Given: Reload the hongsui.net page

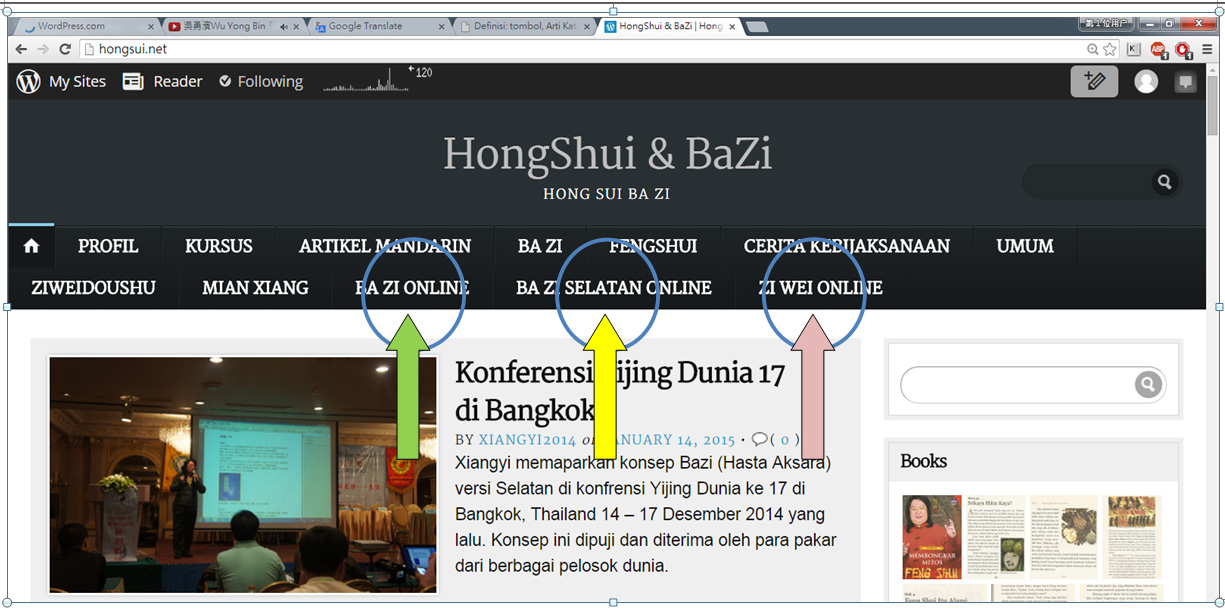Looking at the screenshot, I should [x=66, y=48].
